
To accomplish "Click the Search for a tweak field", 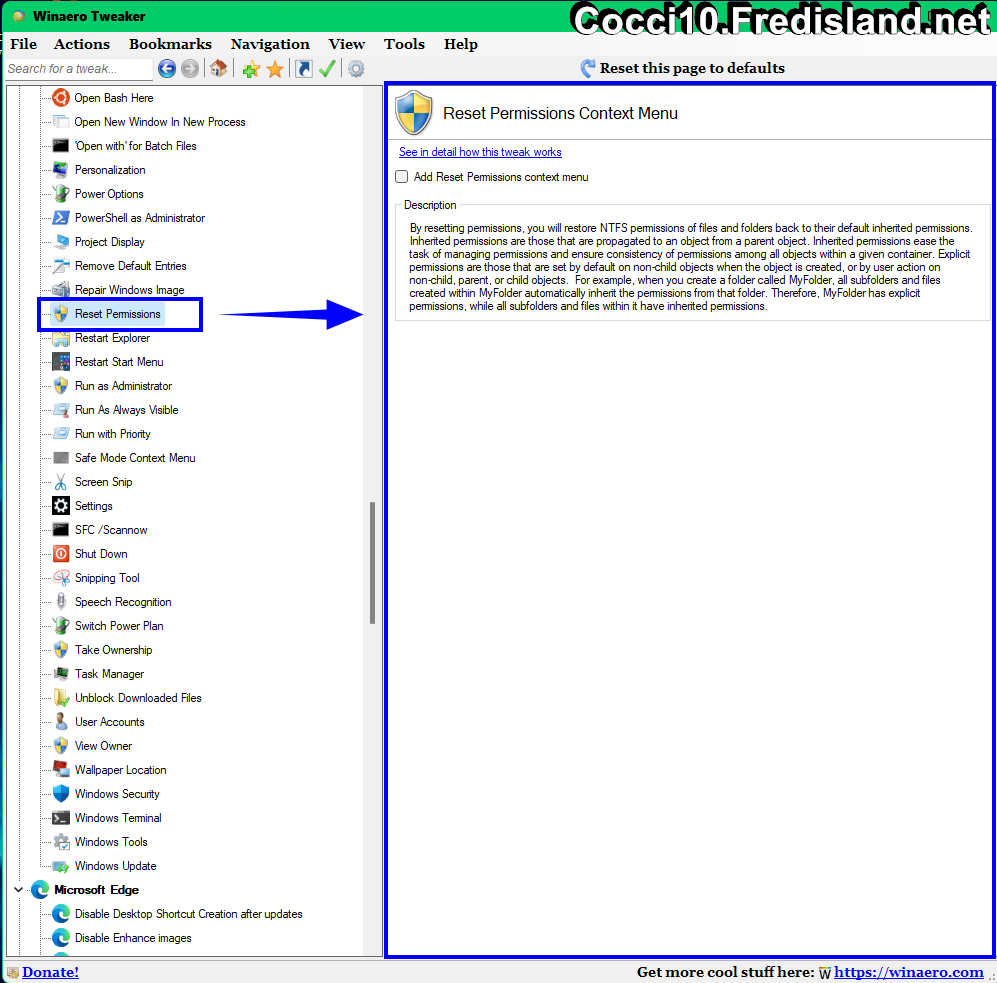I will click(79, 69).
